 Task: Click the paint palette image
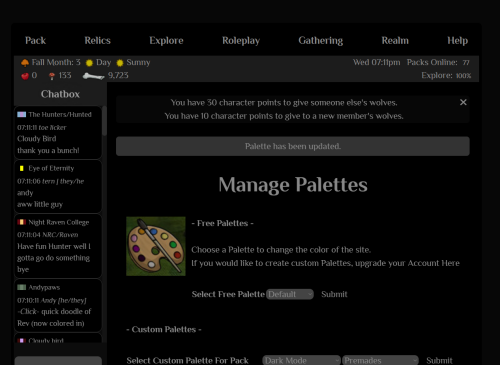click(156, 246)
